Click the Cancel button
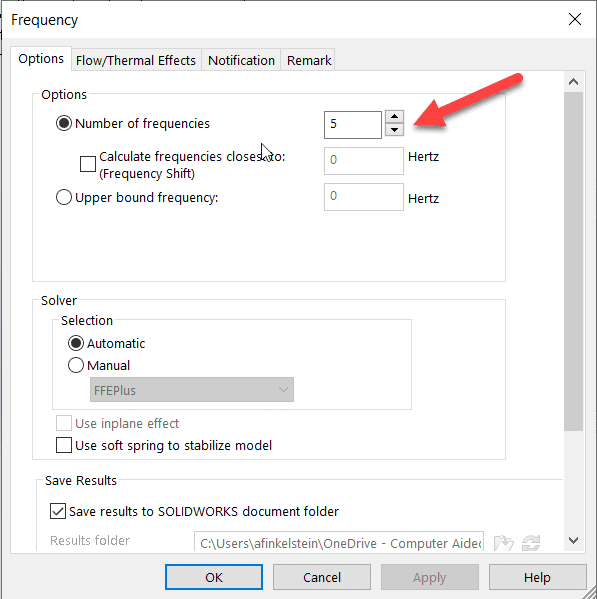 (322, 577)
